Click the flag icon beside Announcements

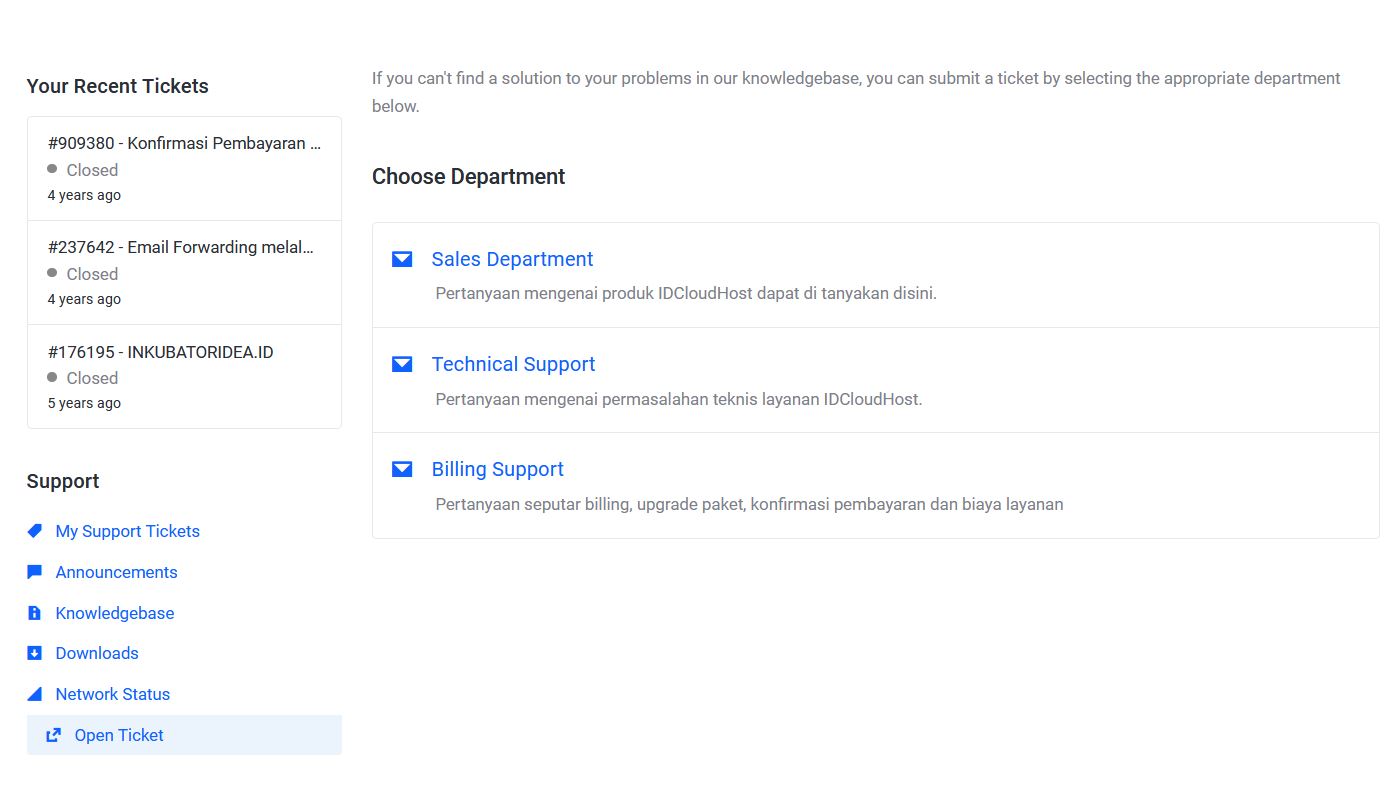click(33, 571)
